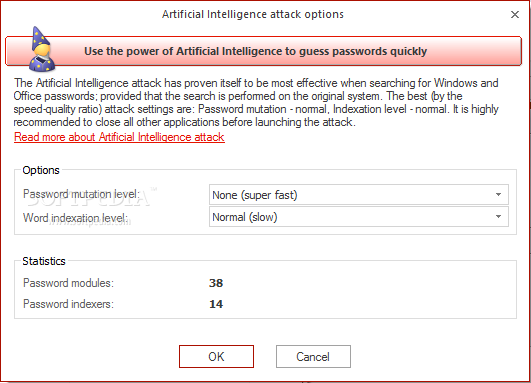Open Read more about Artificial Intelligence attack

[x=119, y=137]
